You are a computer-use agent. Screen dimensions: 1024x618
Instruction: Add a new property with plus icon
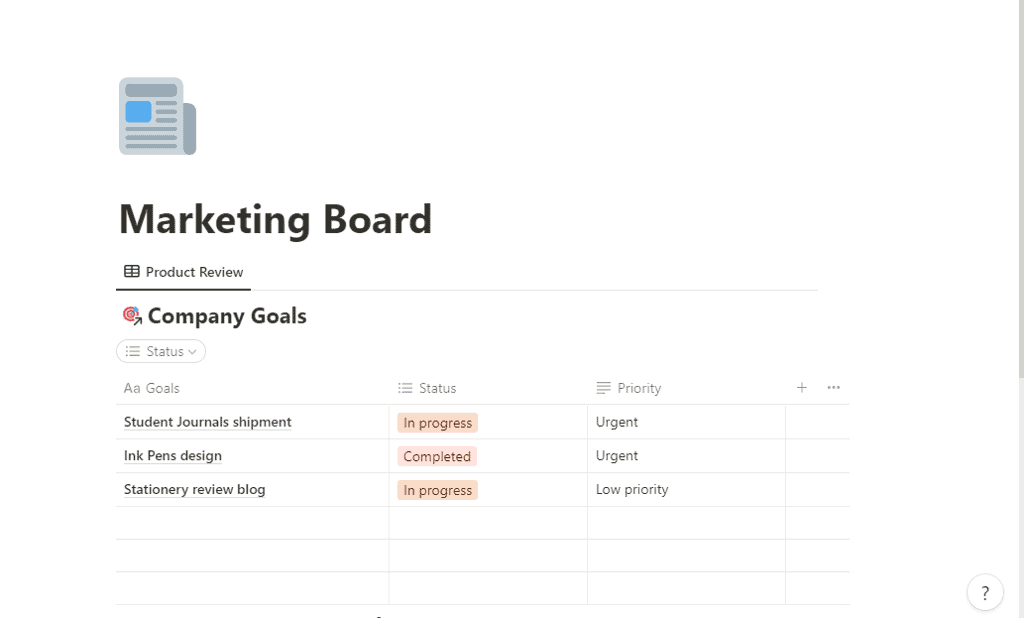[x=801, y=388]
